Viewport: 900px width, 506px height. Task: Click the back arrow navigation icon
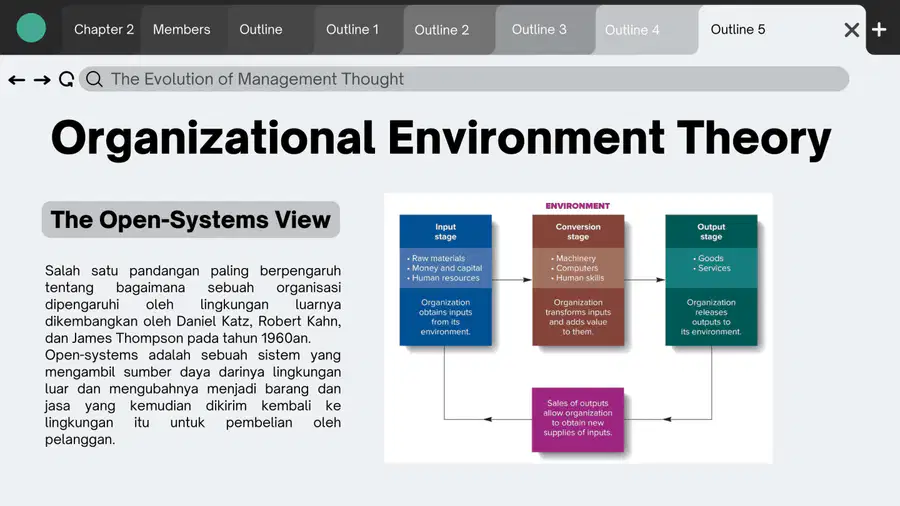coord(17,80)
